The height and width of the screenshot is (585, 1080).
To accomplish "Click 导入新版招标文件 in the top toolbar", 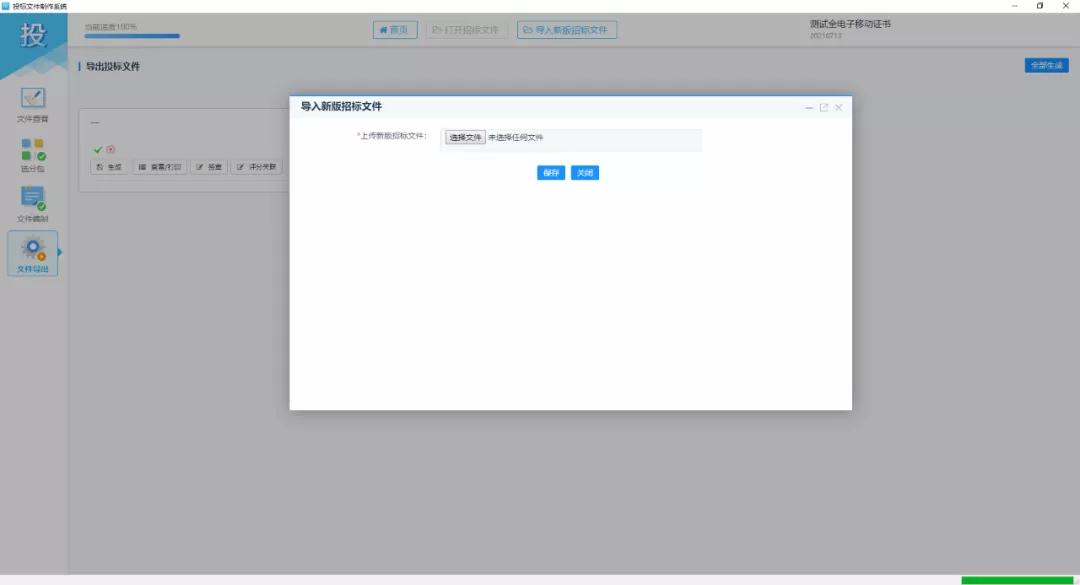I will point(567,30).
